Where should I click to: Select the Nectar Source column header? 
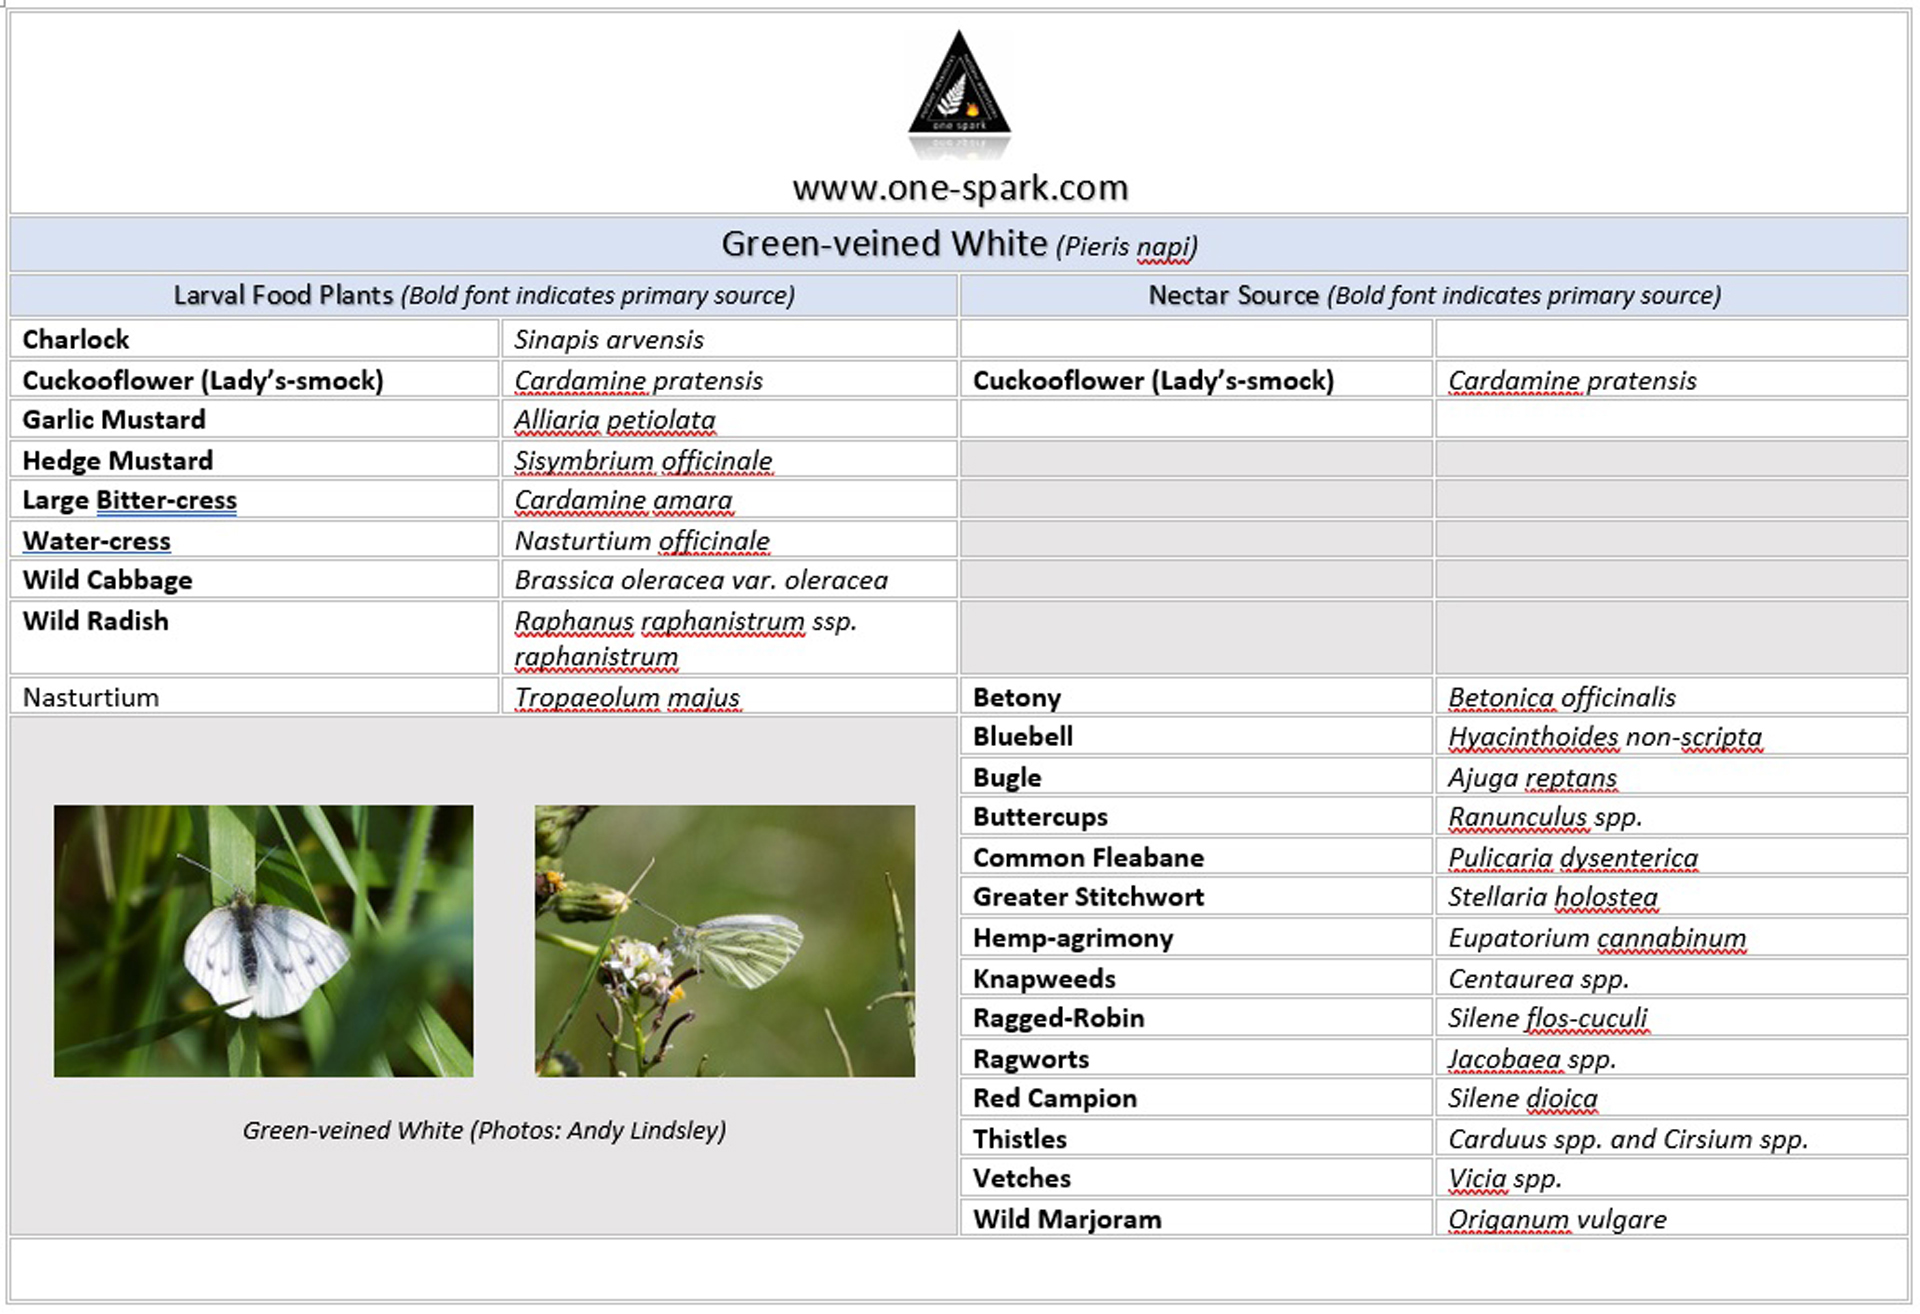click(x=1435, y=296)
